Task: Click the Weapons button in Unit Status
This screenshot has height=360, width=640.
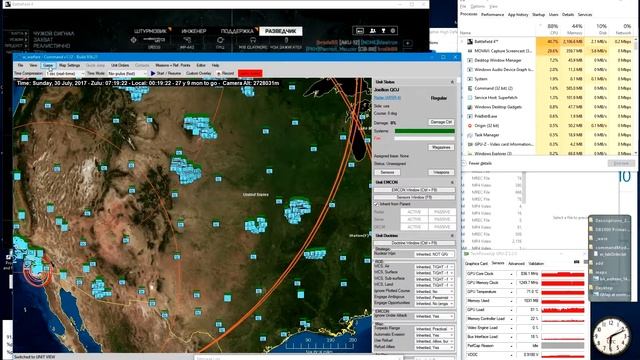Action: (x=441, y=172)
